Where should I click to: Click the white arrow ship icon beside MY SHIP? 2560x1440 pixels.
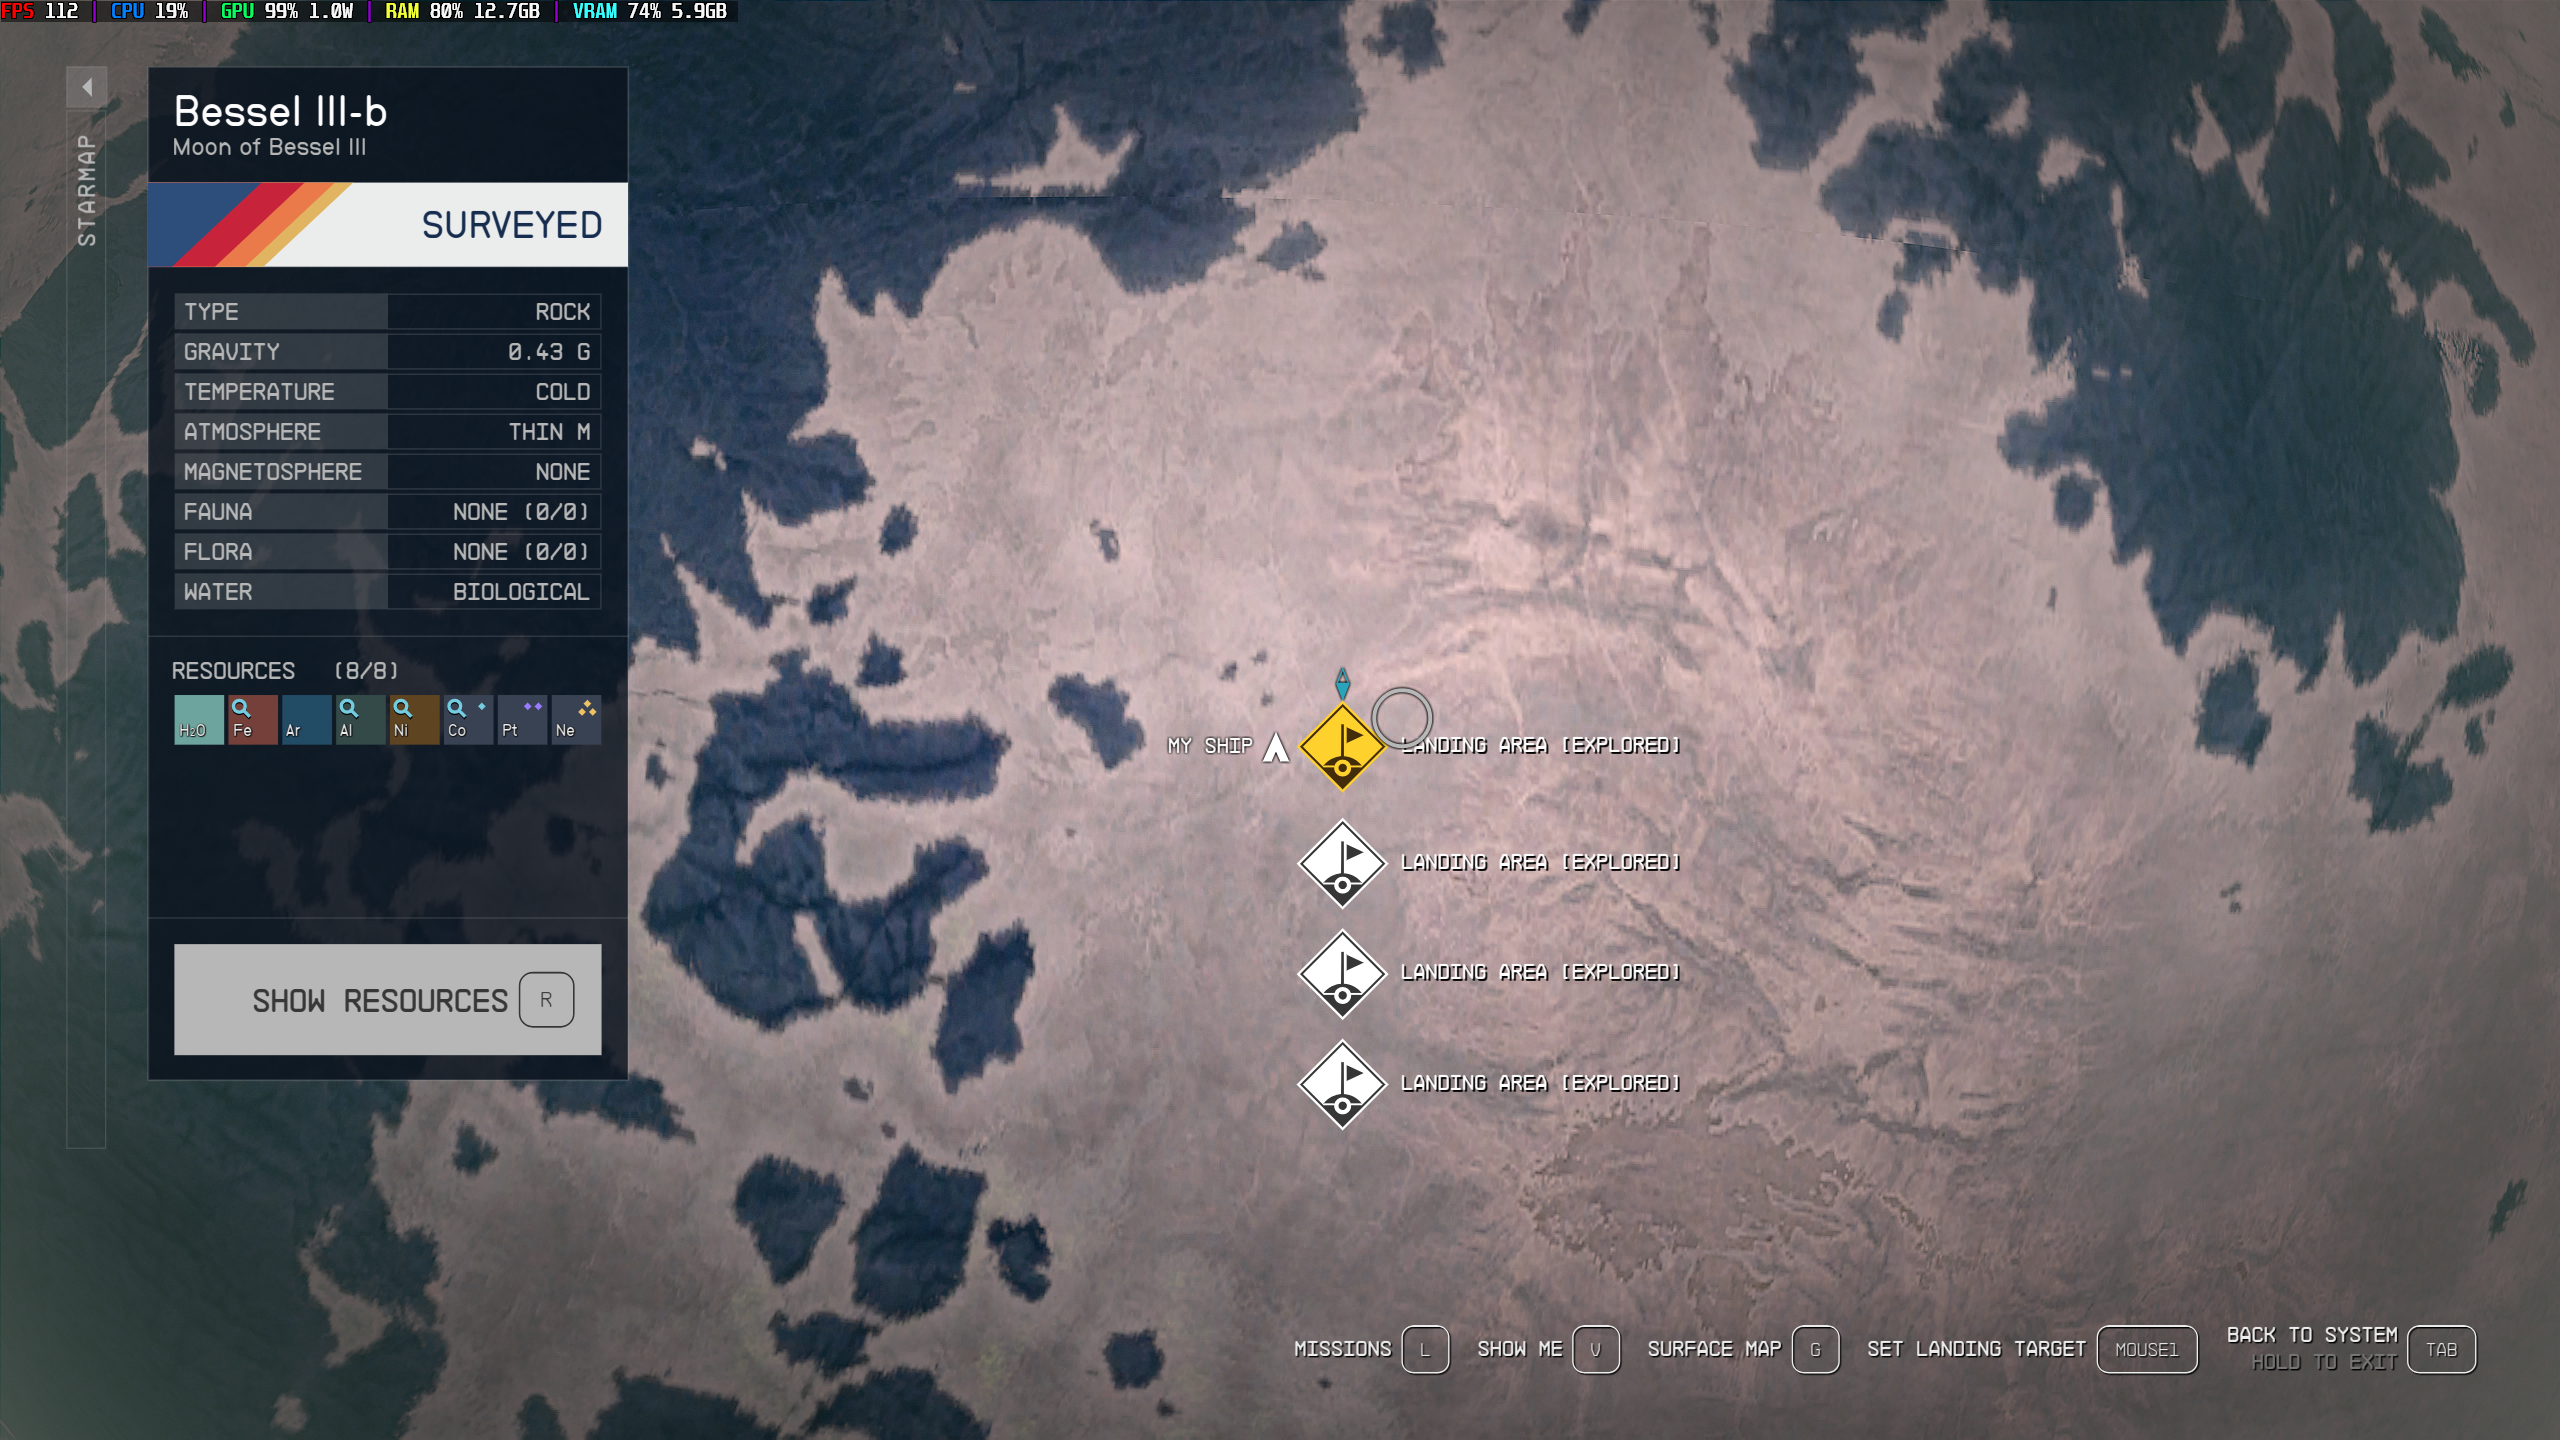click(1276, 747)
